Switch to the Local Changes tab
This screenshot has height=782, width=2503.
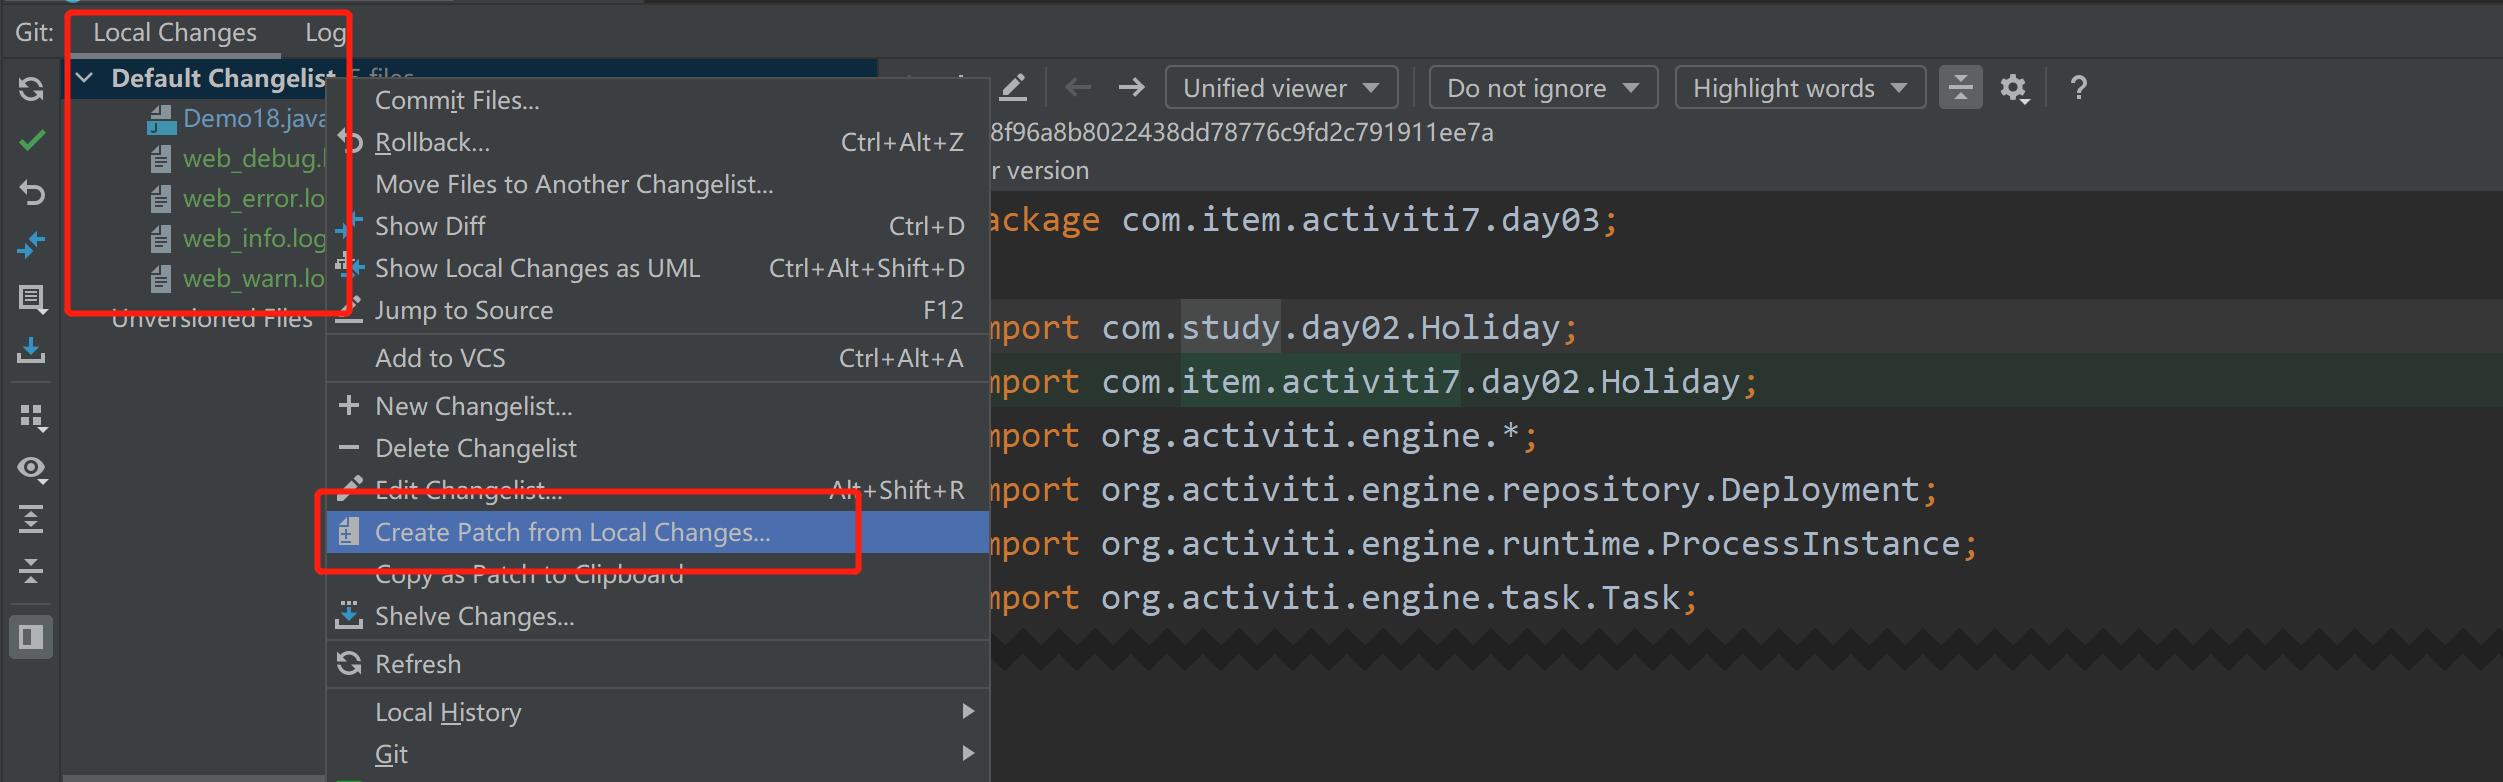175,32
